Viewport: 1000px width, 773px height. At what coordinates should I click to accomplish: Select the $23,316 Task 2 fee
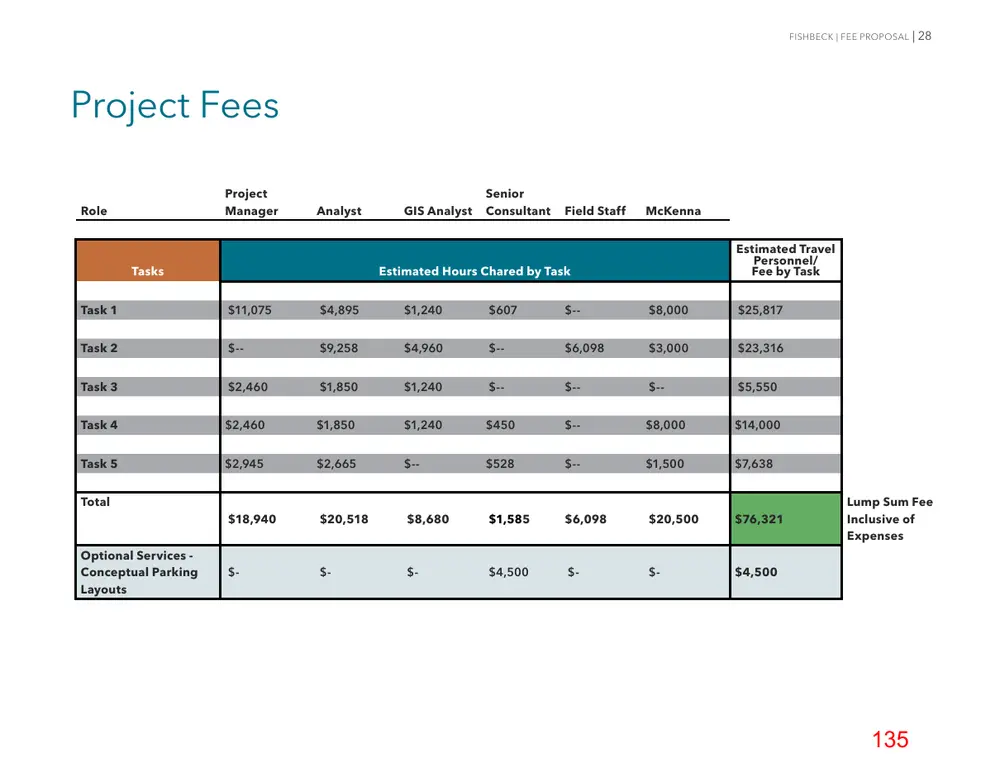[x=760, y=348]
